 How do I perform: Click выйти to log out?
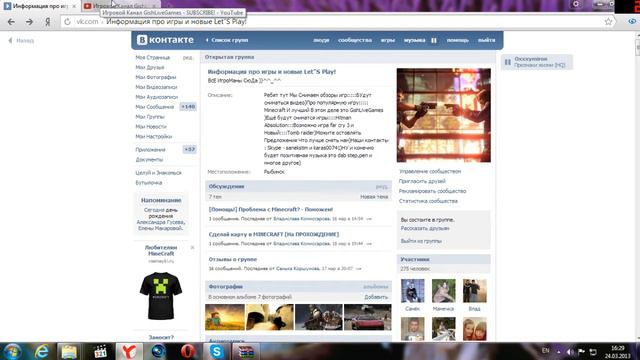coord(486,40)
